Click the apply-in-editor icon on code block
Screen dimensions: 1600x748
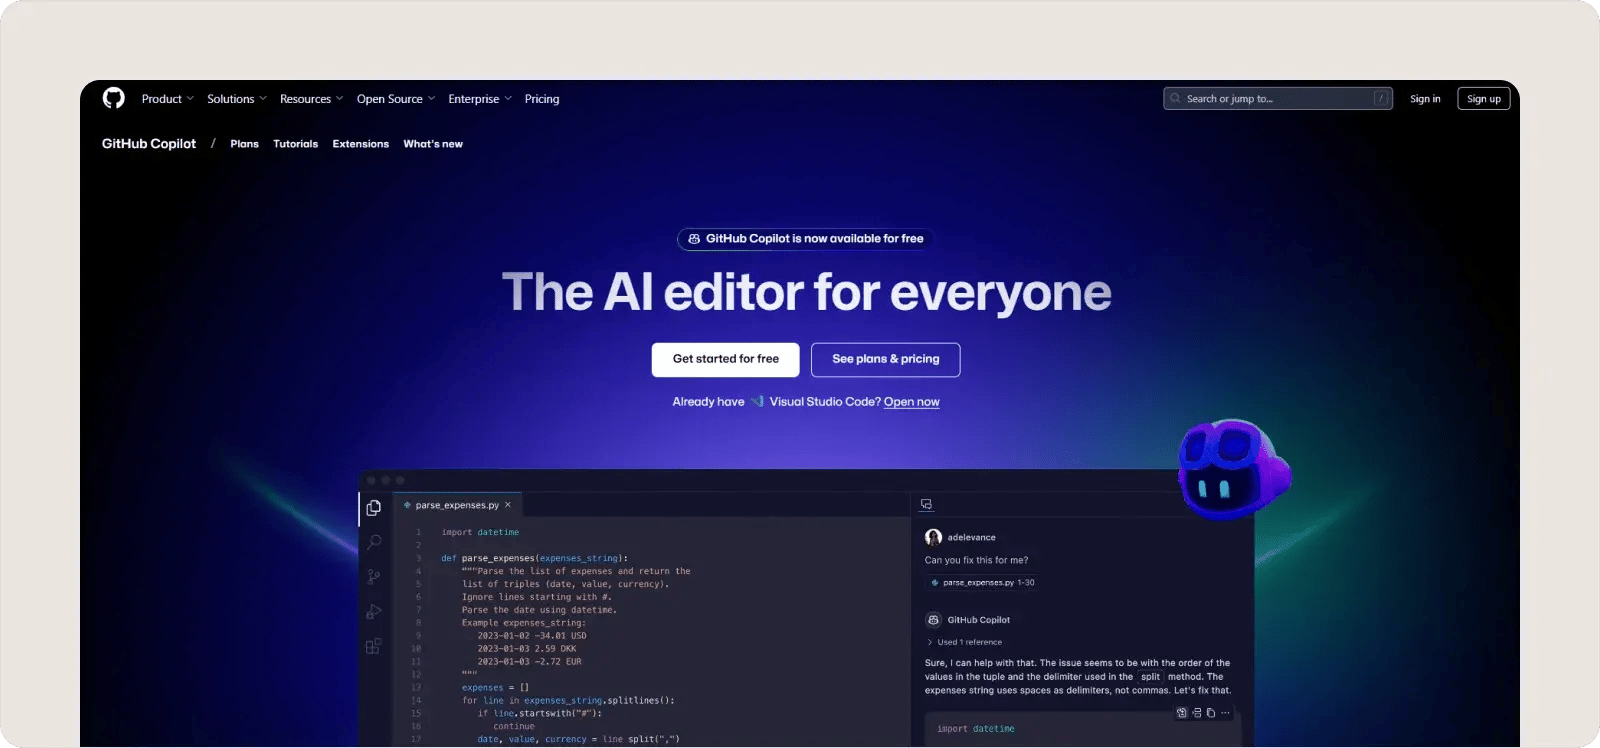[1181, 713]
